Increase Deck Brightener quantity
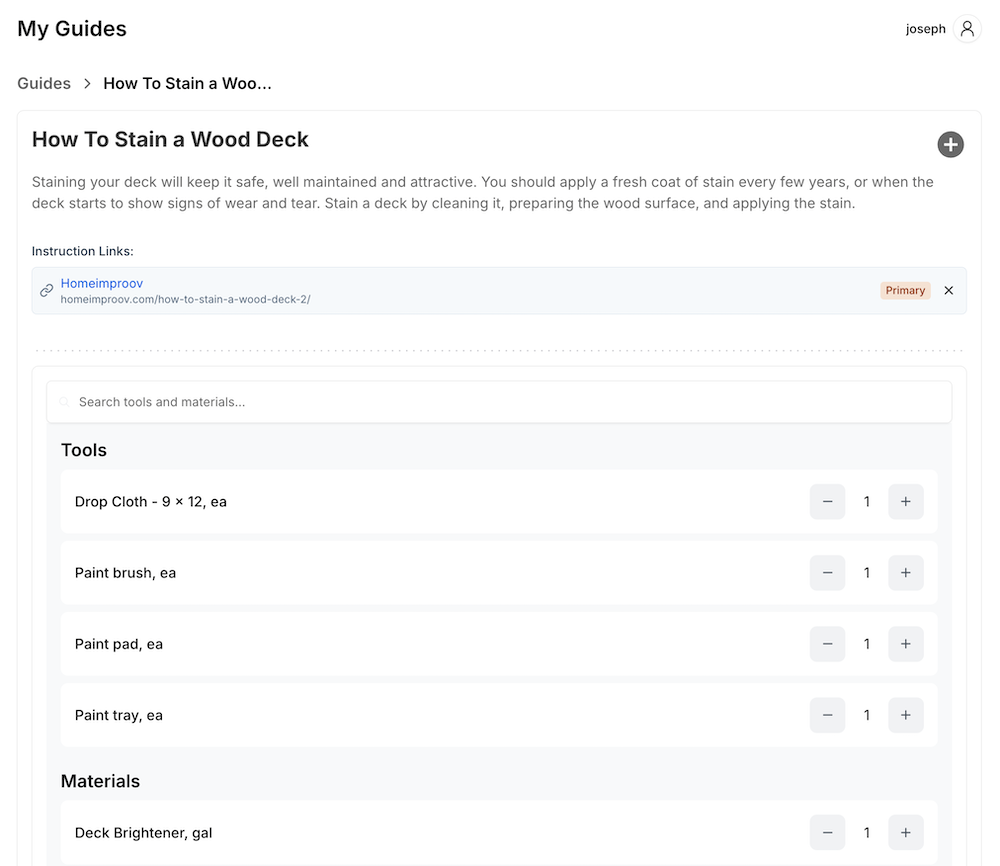Viewport: 1000px width, 866px height. (906, 833)
